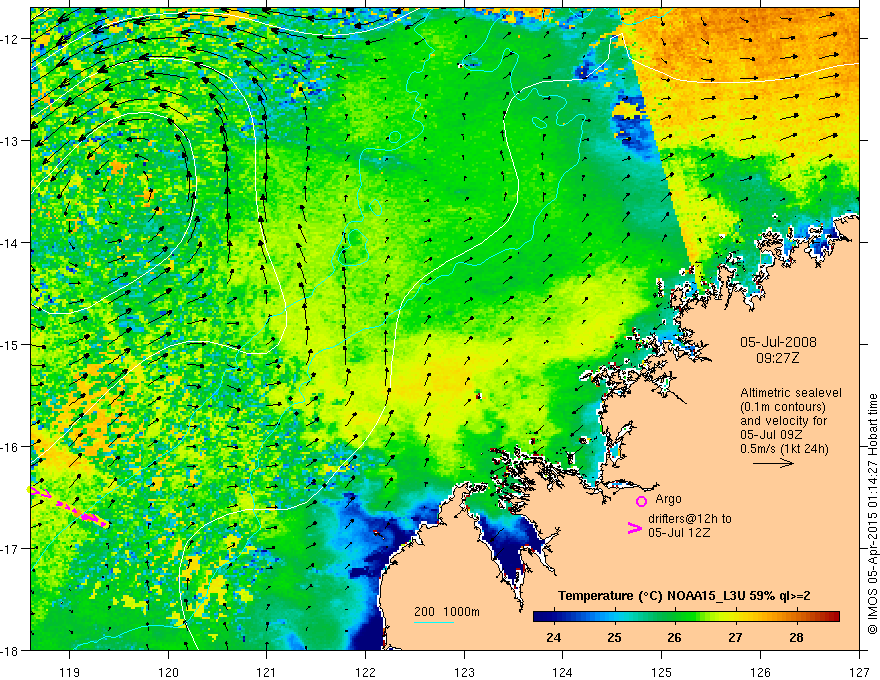Viewport: 880px width, 680px height.
Task: Click the longitude axis label '122'
Action: click(x=365, y=672)
